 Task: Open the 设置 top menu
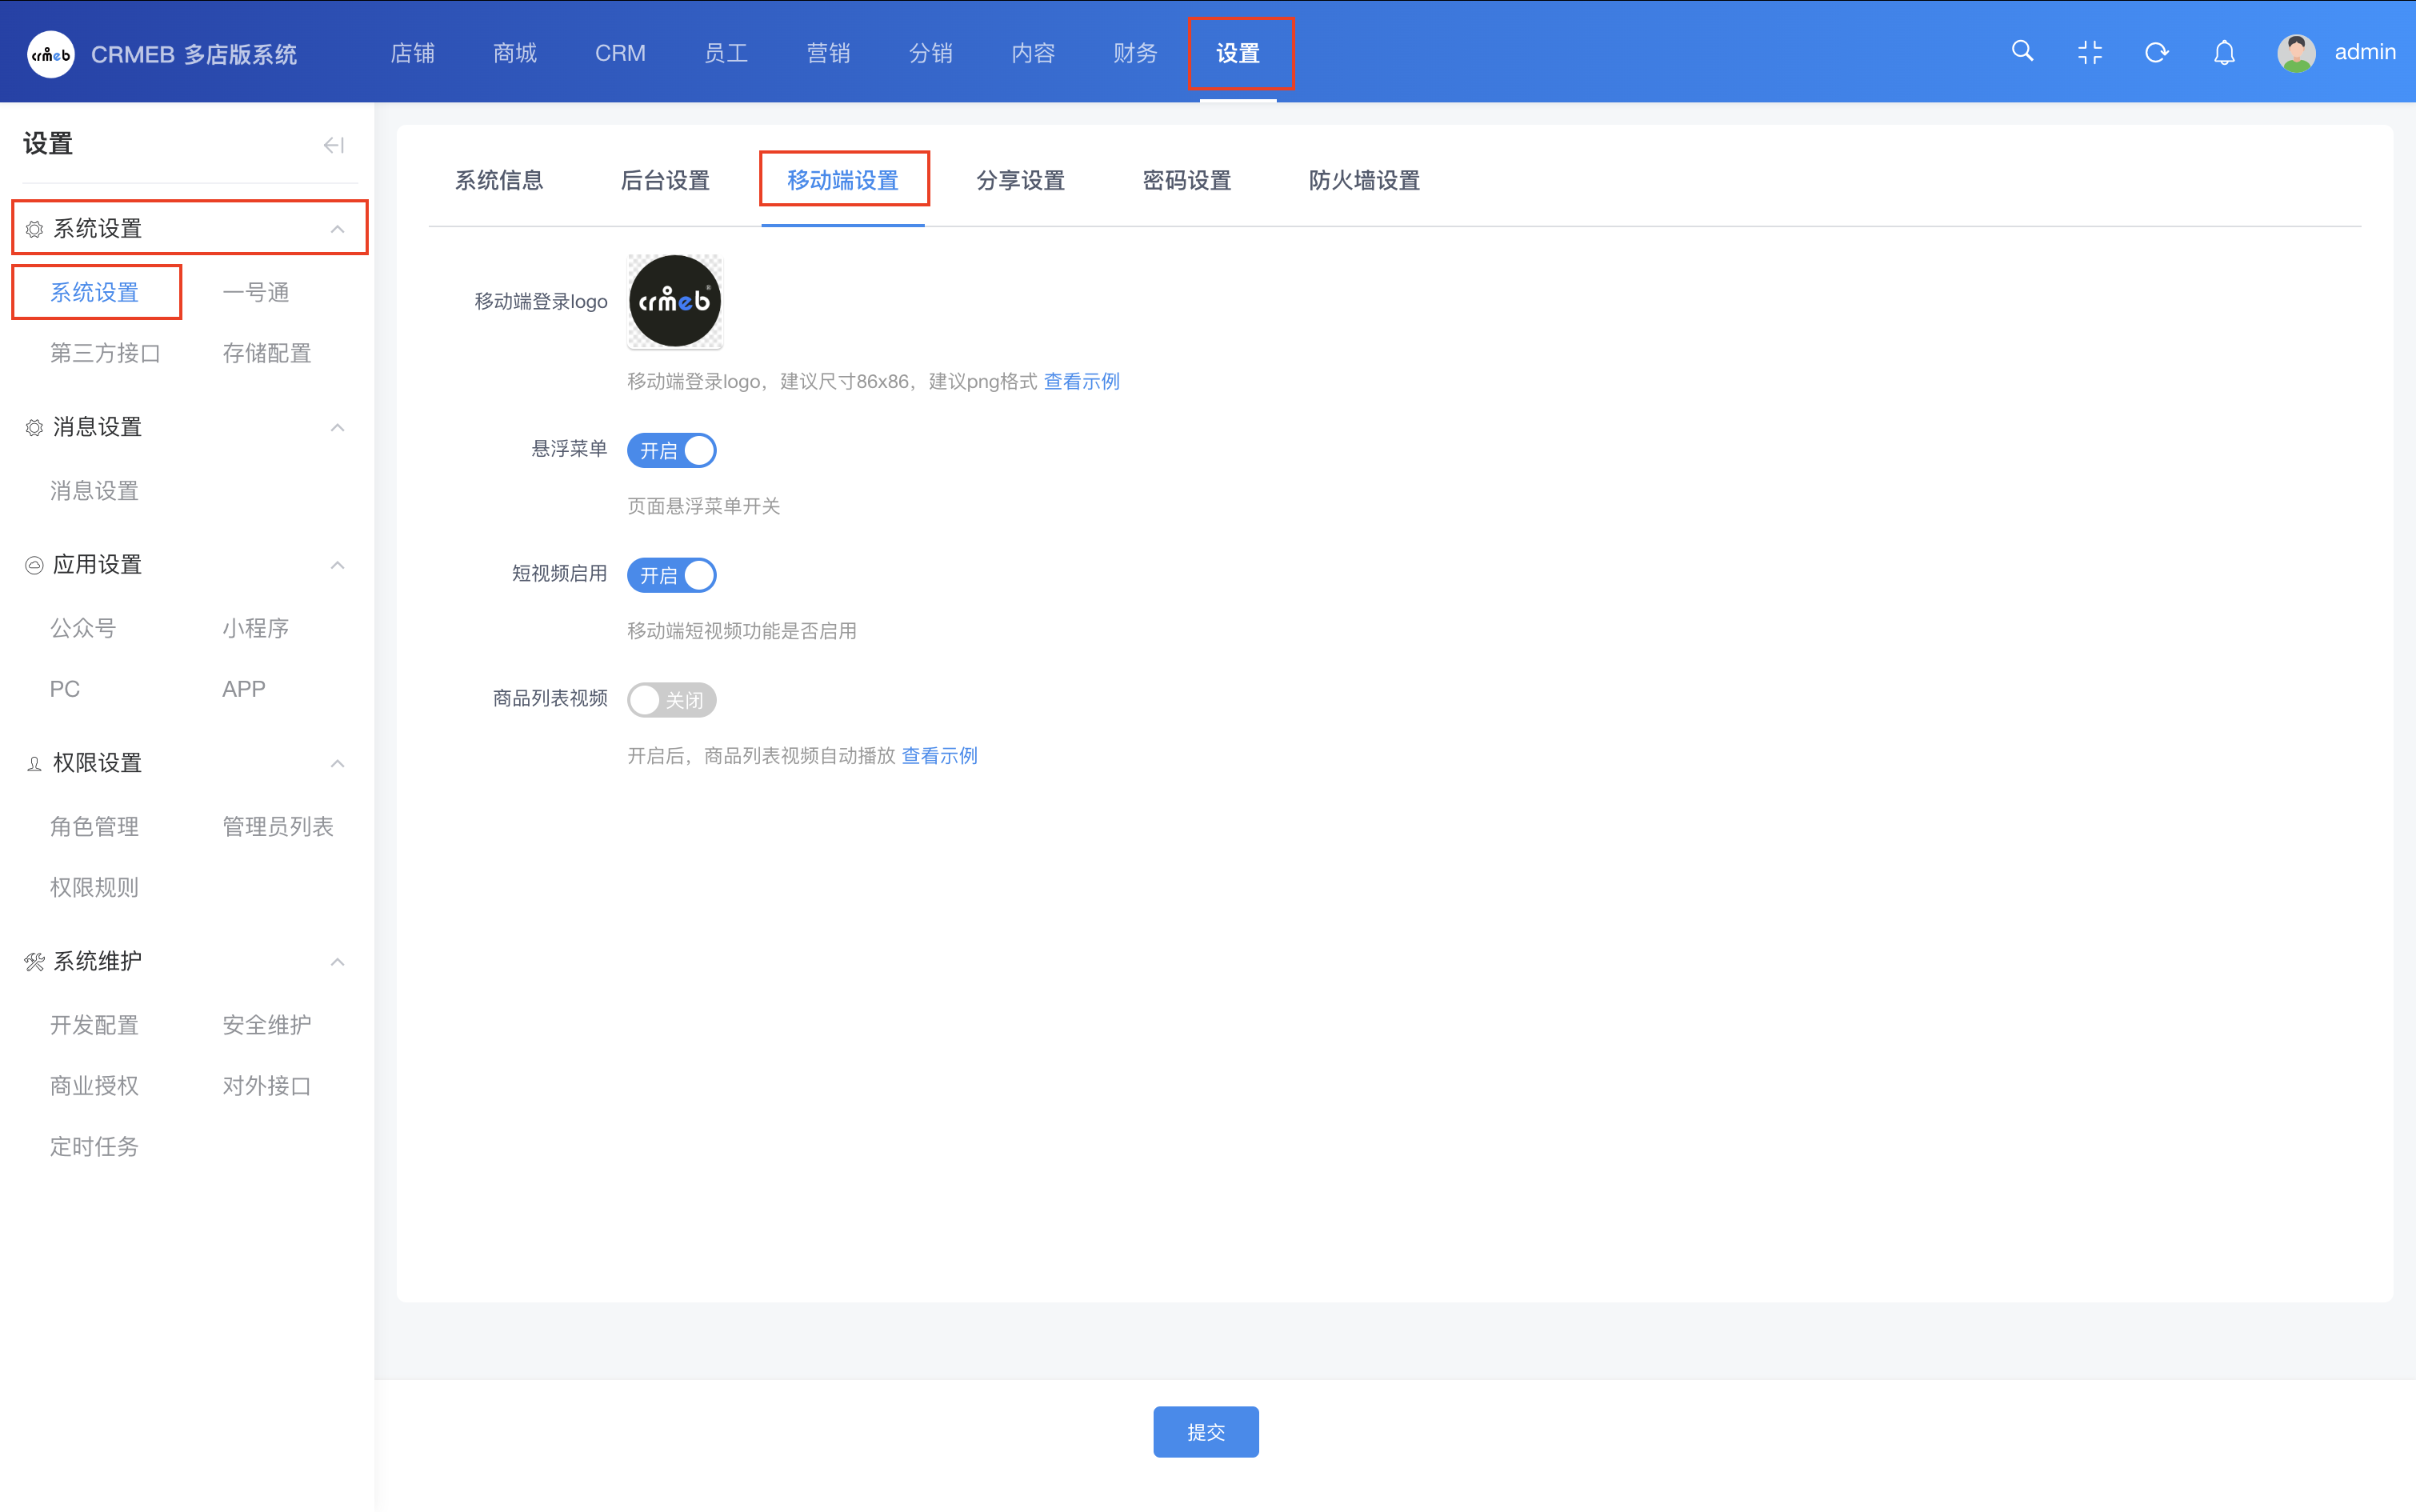click(x=1238, y=53)
